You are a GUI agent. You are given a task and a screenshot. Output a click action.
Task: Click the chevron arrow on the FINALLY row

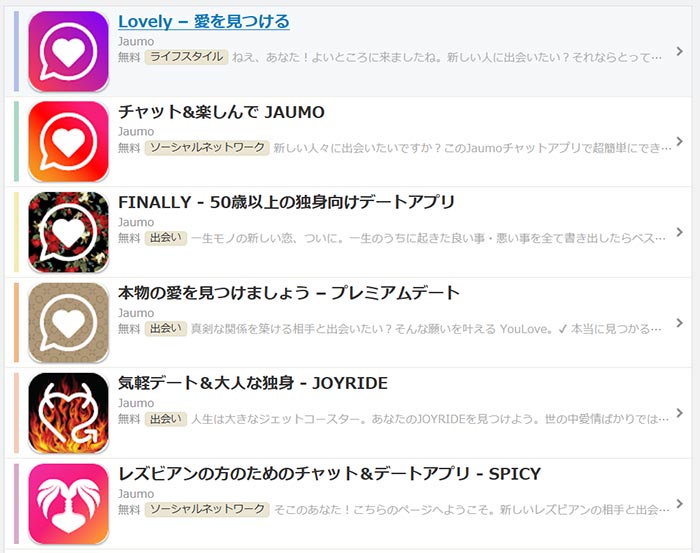[x=679, y=232]
